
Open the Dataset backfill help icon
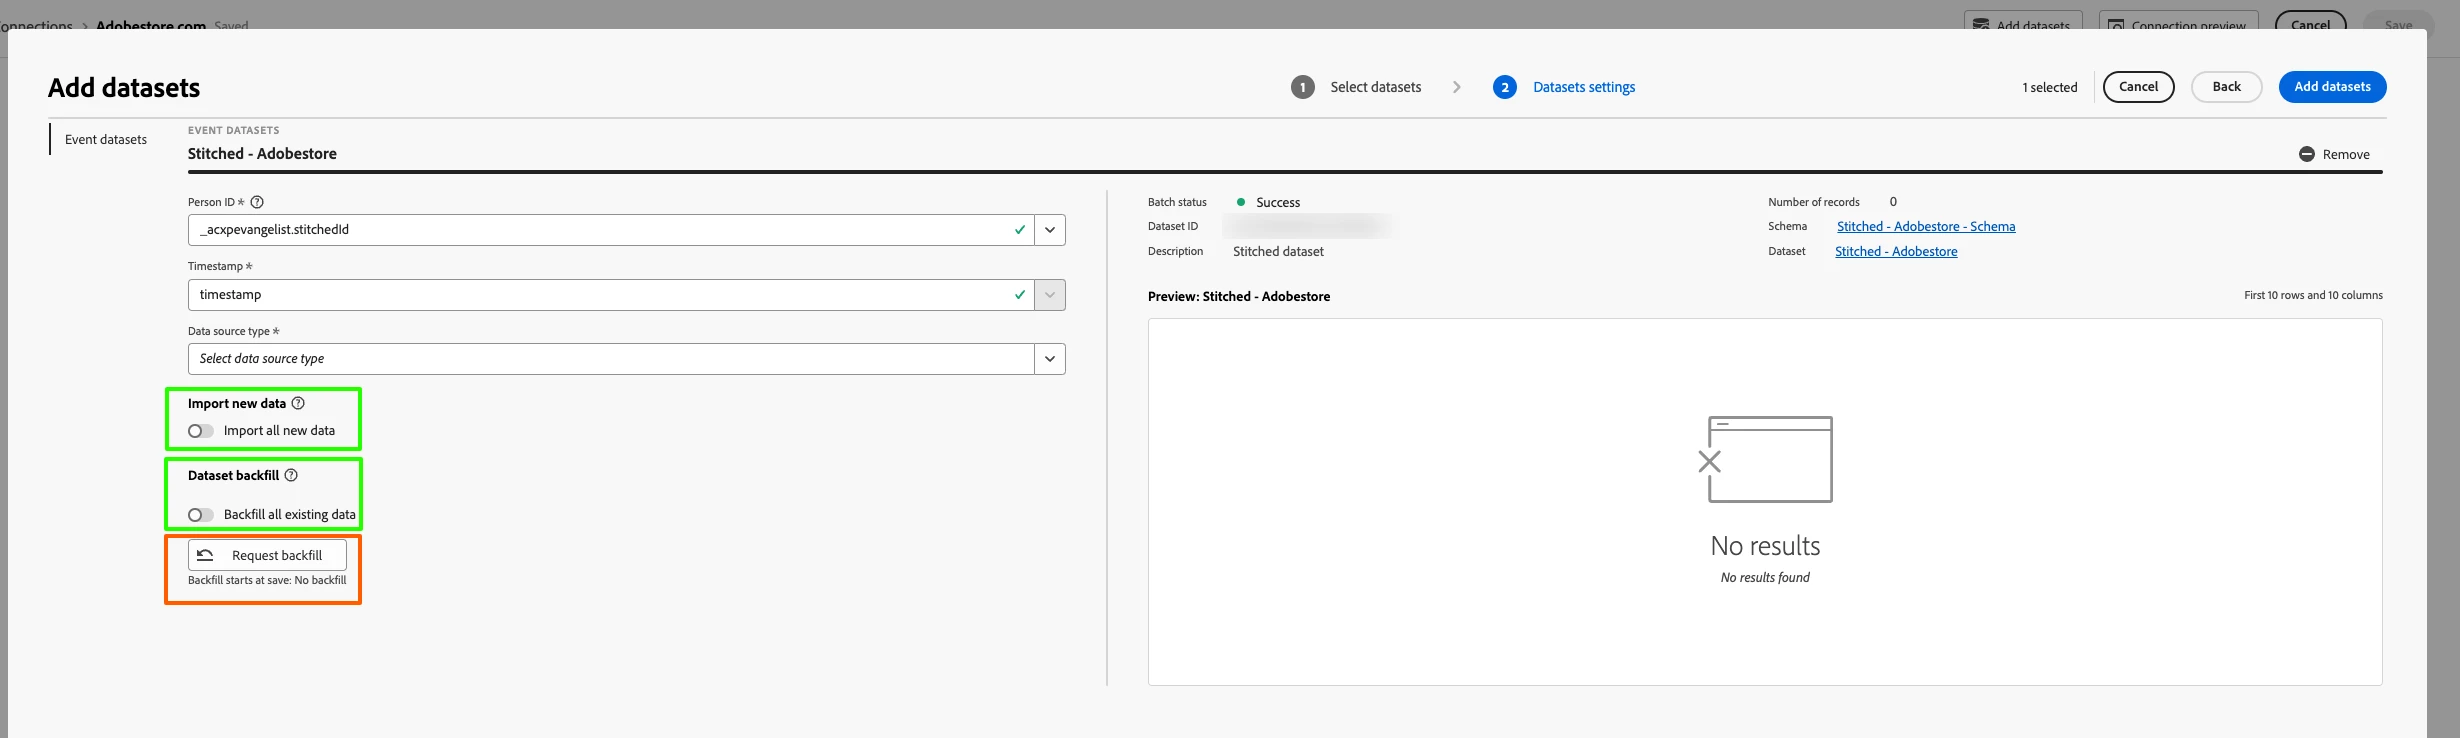(x=291, y=475)
